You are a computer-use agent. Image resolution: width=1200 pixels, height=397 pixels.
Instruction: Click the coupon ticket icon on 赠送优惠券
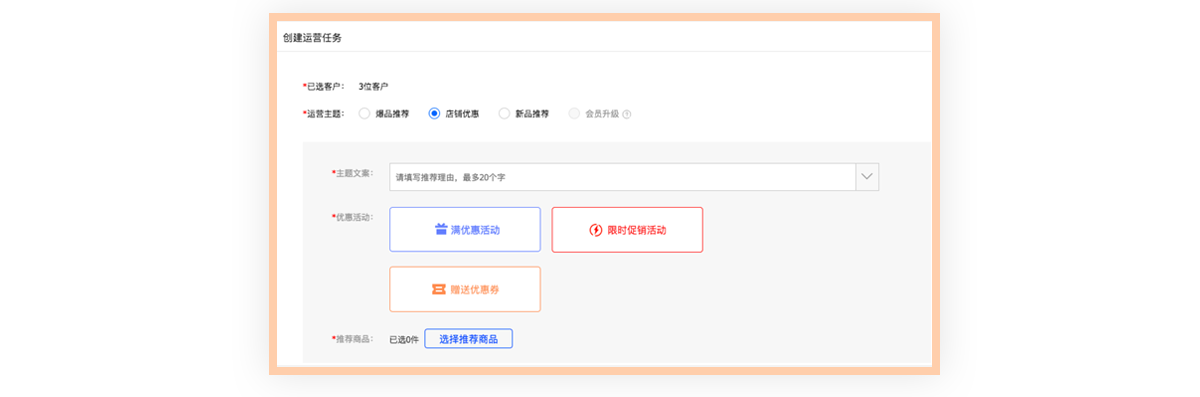[x=438, y=290]
